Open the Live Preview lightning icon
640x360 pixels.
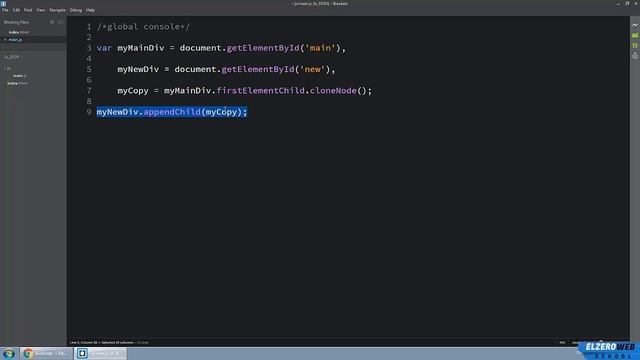(635, 25)
